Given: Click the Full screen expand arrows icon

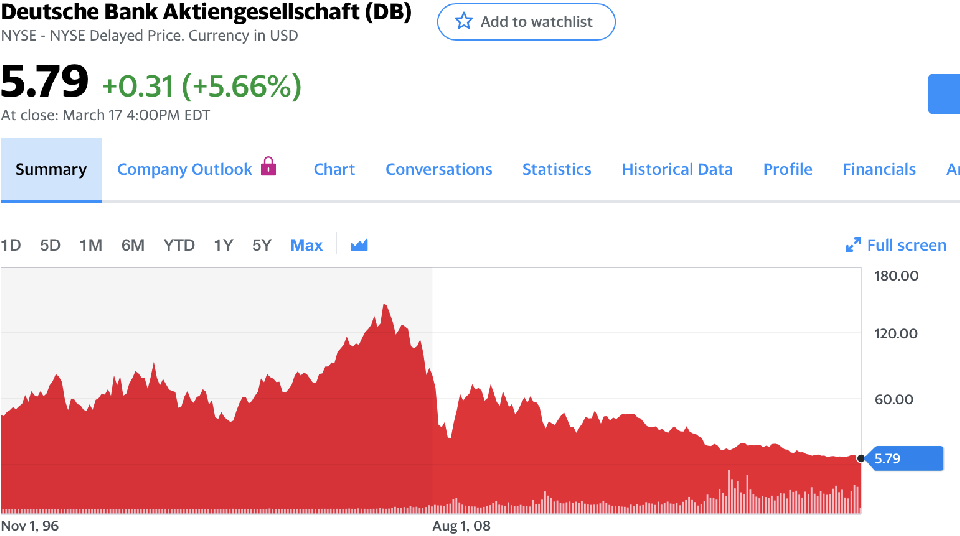Looking at the screenshot, I should tap(853, 245).
